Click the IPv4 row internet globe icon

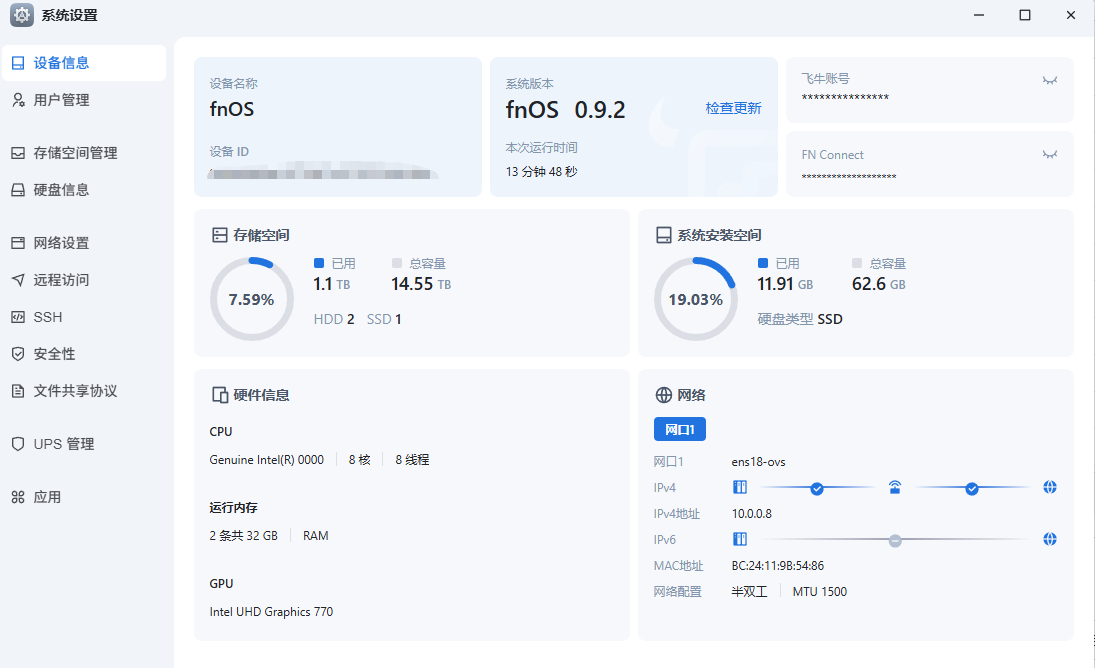(x=1050, y=487)
